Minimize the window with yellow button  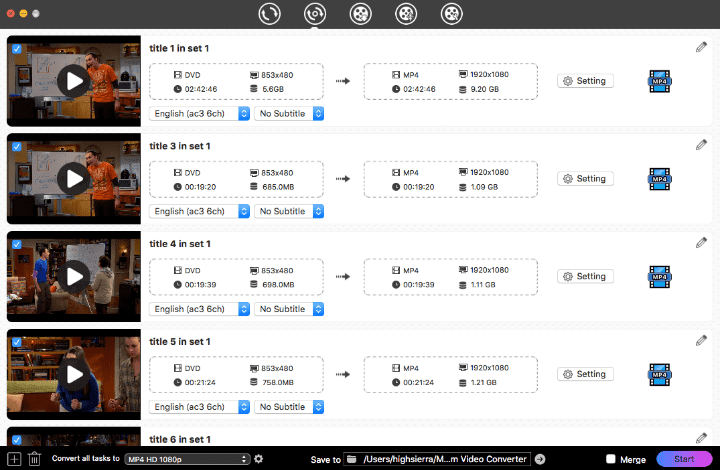pos(23,13)
